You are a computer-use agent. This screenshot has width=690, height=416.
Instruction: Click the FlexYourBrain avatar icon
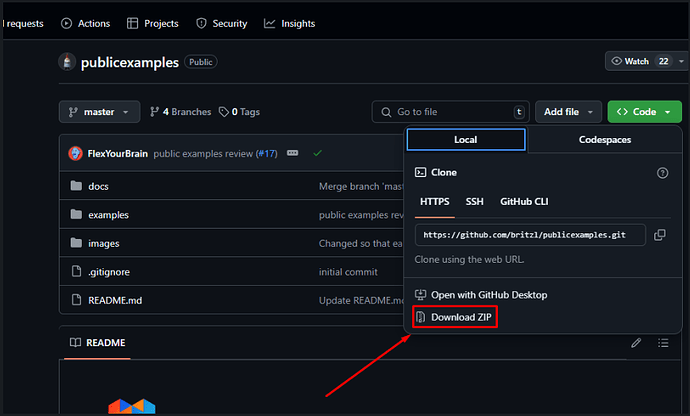click(x=75, y=153)
